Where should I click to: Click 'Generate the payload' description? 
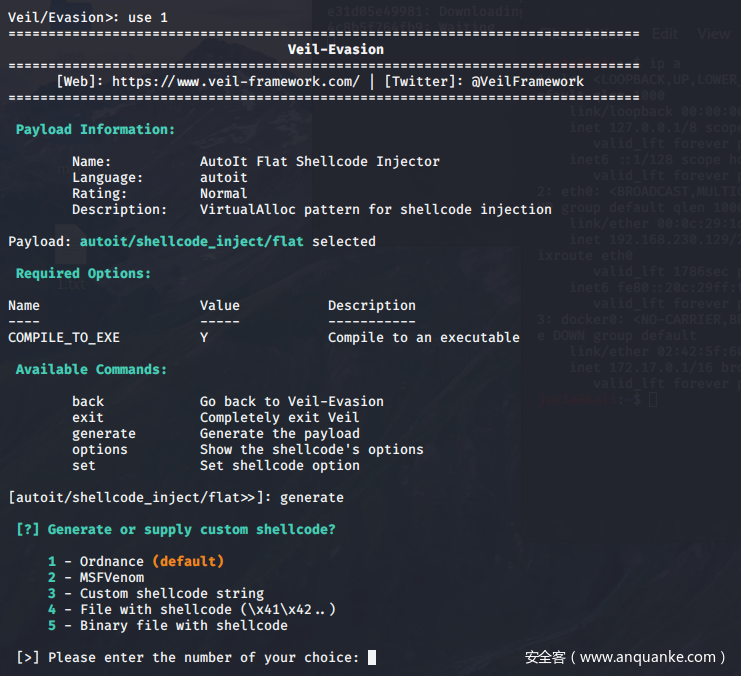279,433
